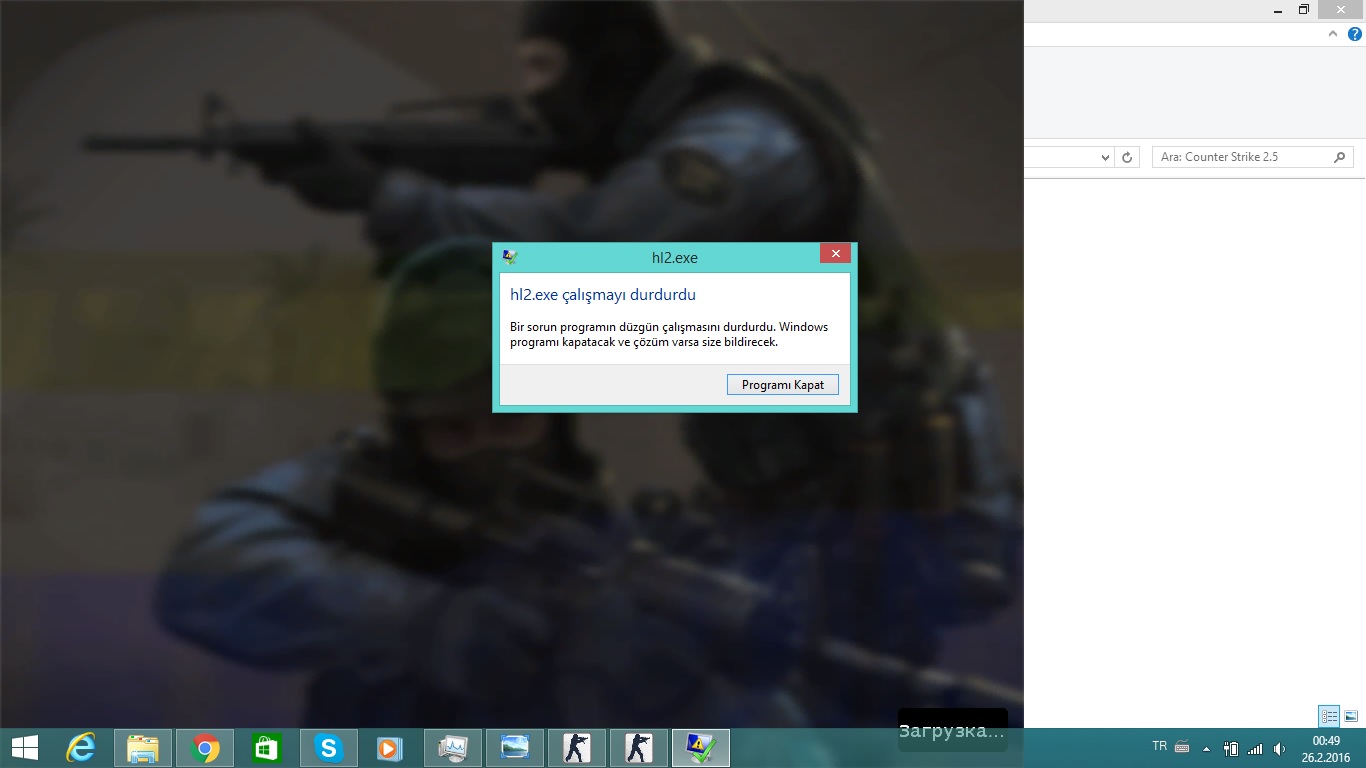
Task: Show hidden system tray icons
Action: click(x=1206, y=748)
